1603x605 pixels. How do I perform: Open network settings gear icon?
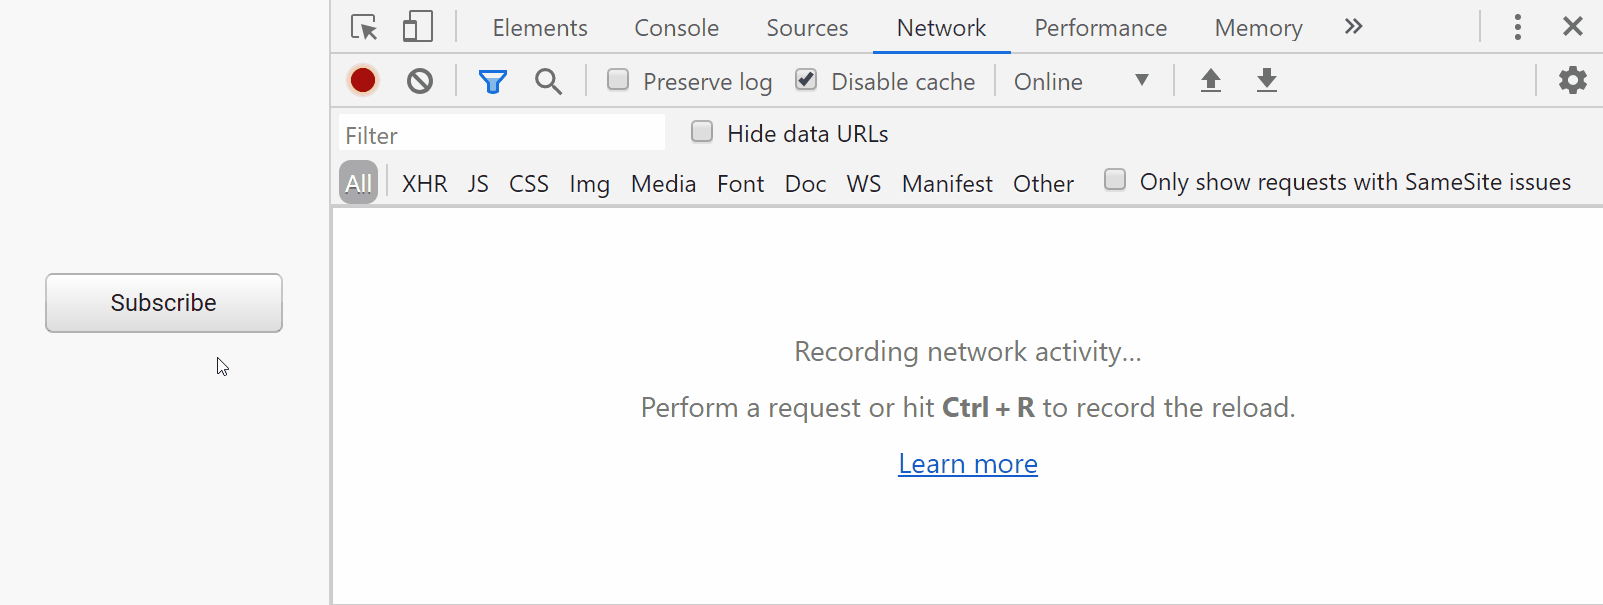click(x=1573, y=80)
